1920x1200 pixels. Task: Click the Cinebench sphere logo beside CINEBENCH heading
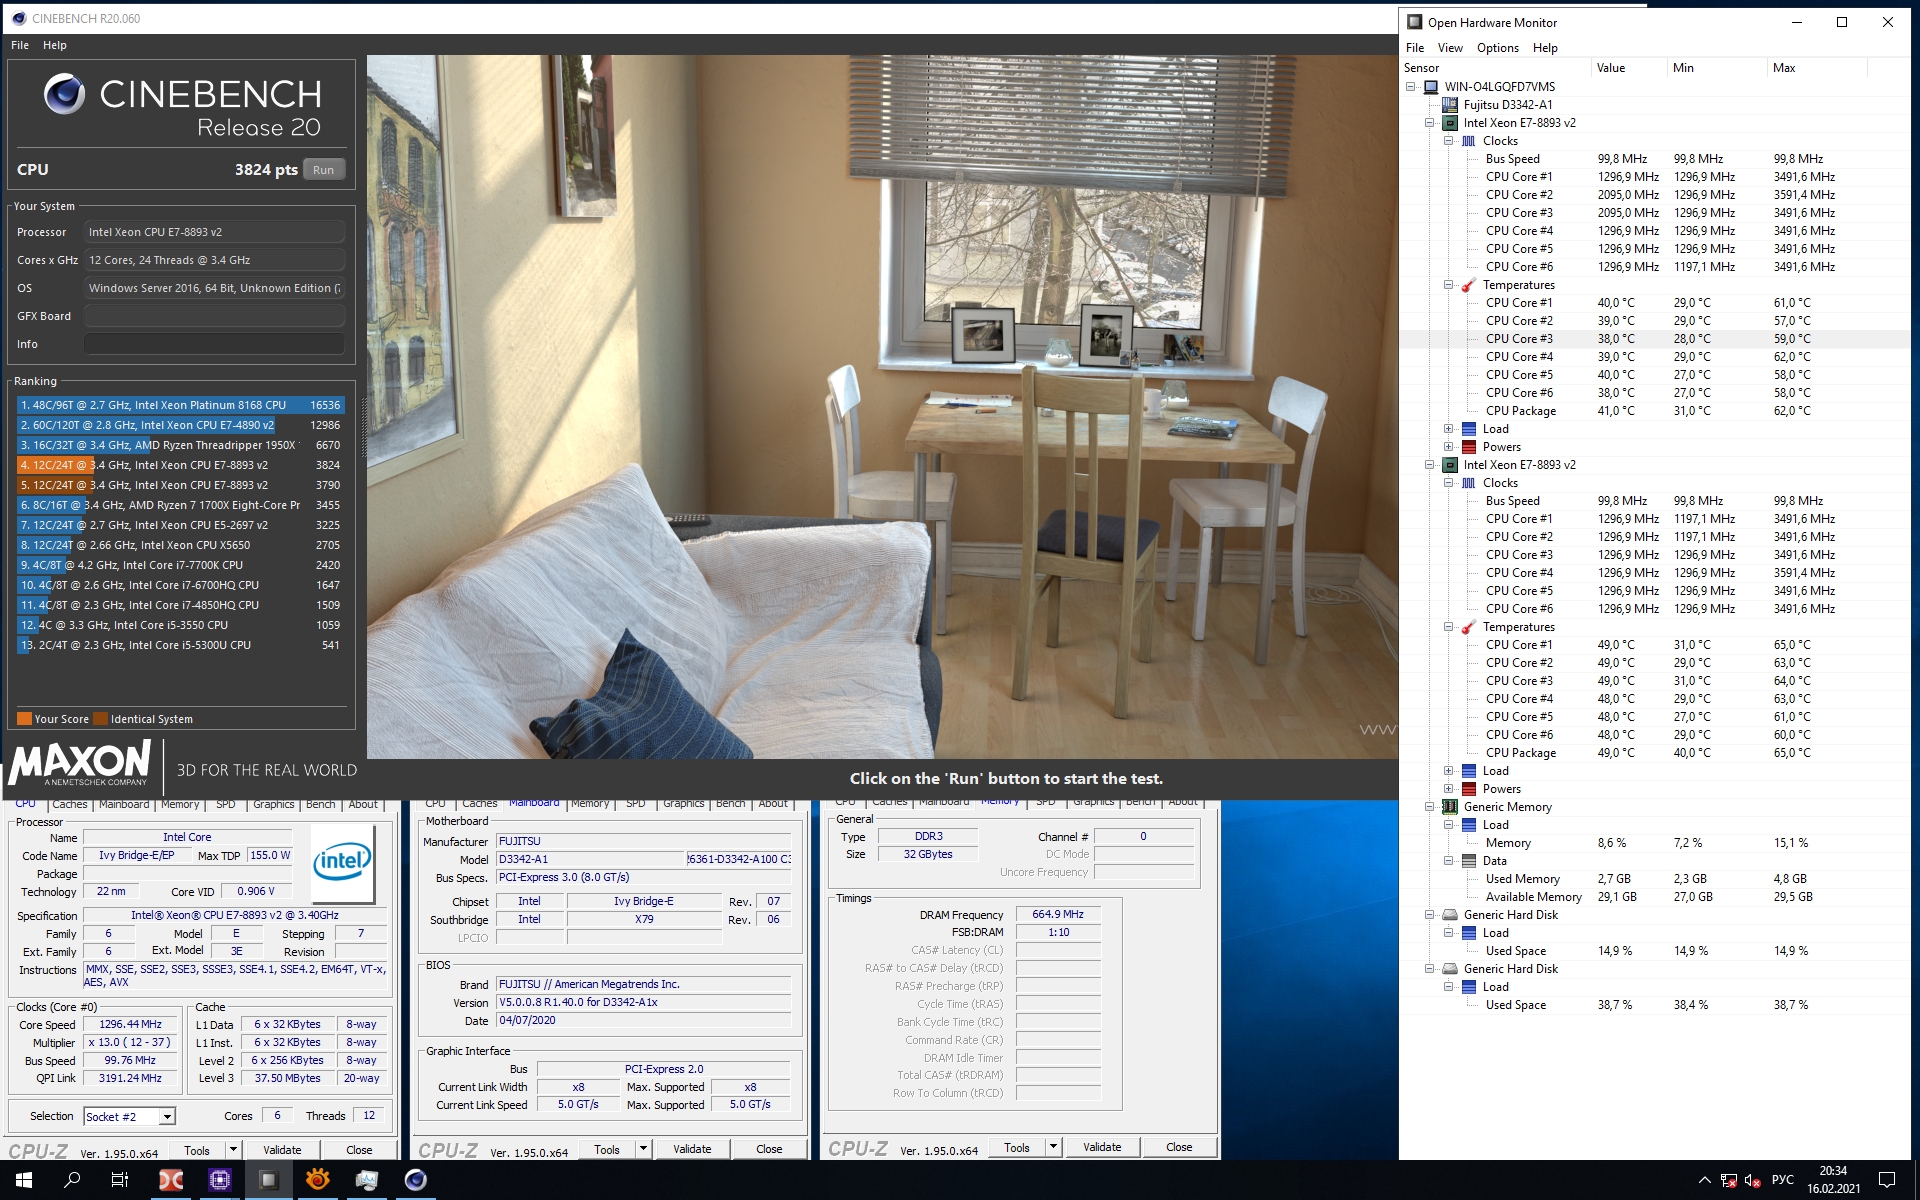tap(64, 94)
